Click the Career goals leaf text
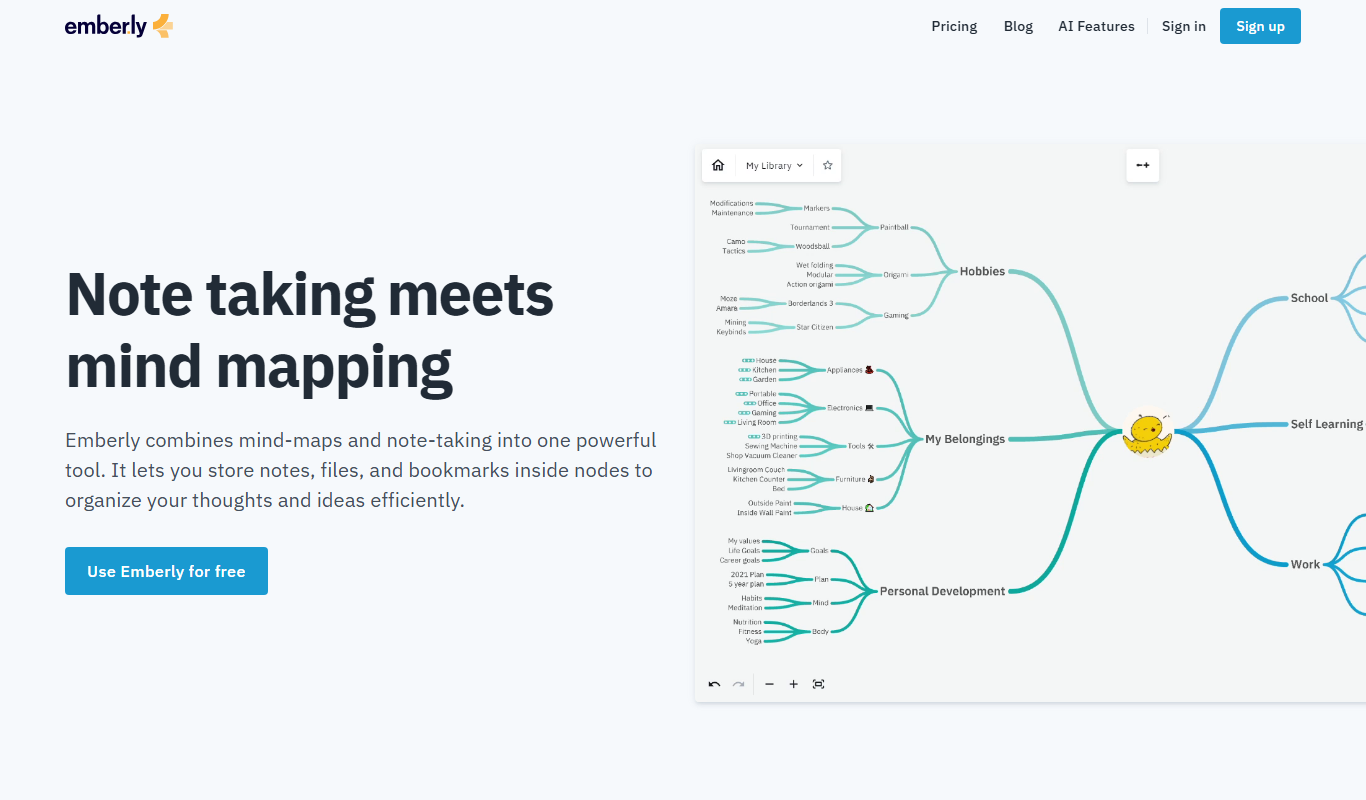 coord(740,560)
